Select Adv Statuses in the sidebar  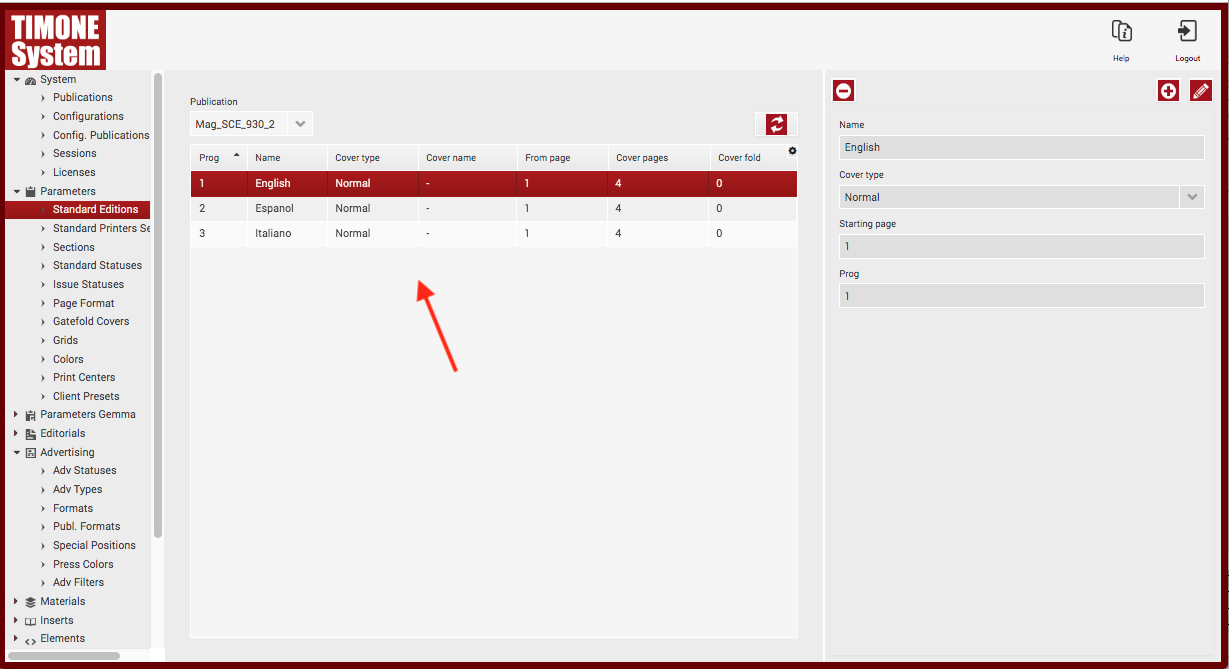click(84, 470)
